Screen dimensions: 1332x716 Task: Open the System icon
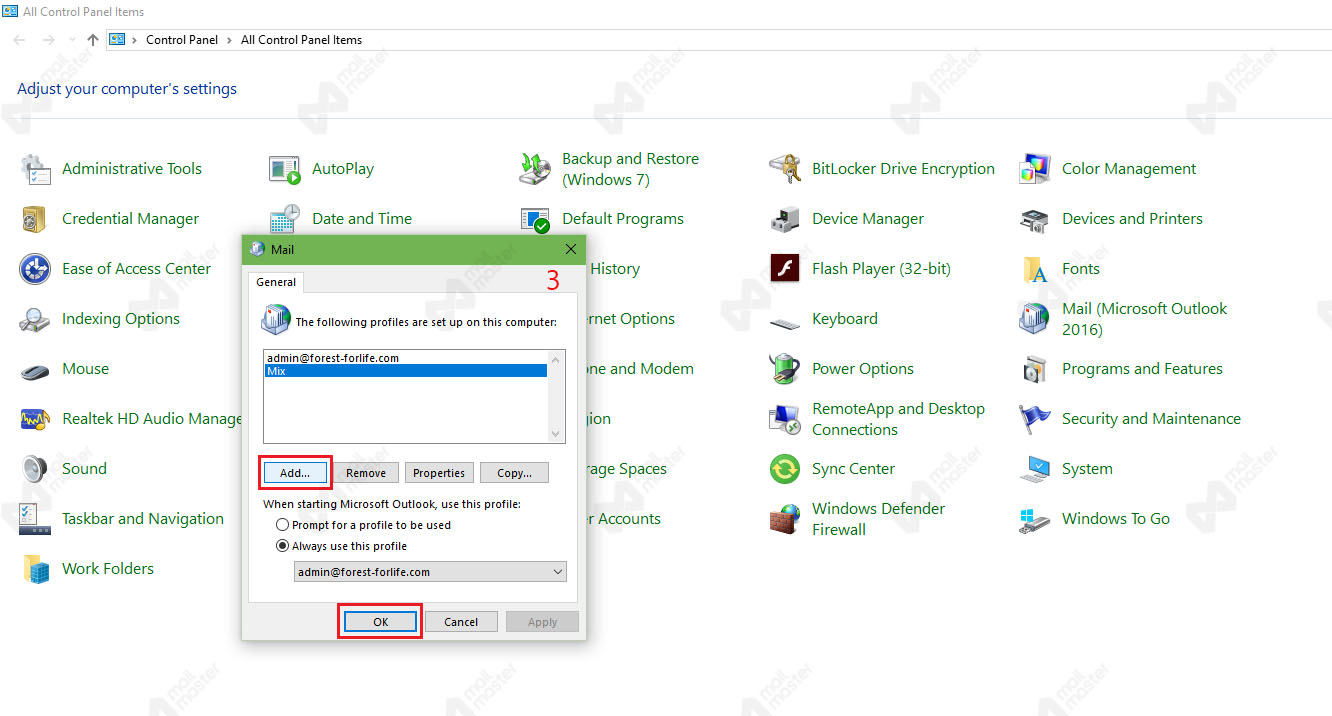pyautogui.click(x=1035, y=469)
